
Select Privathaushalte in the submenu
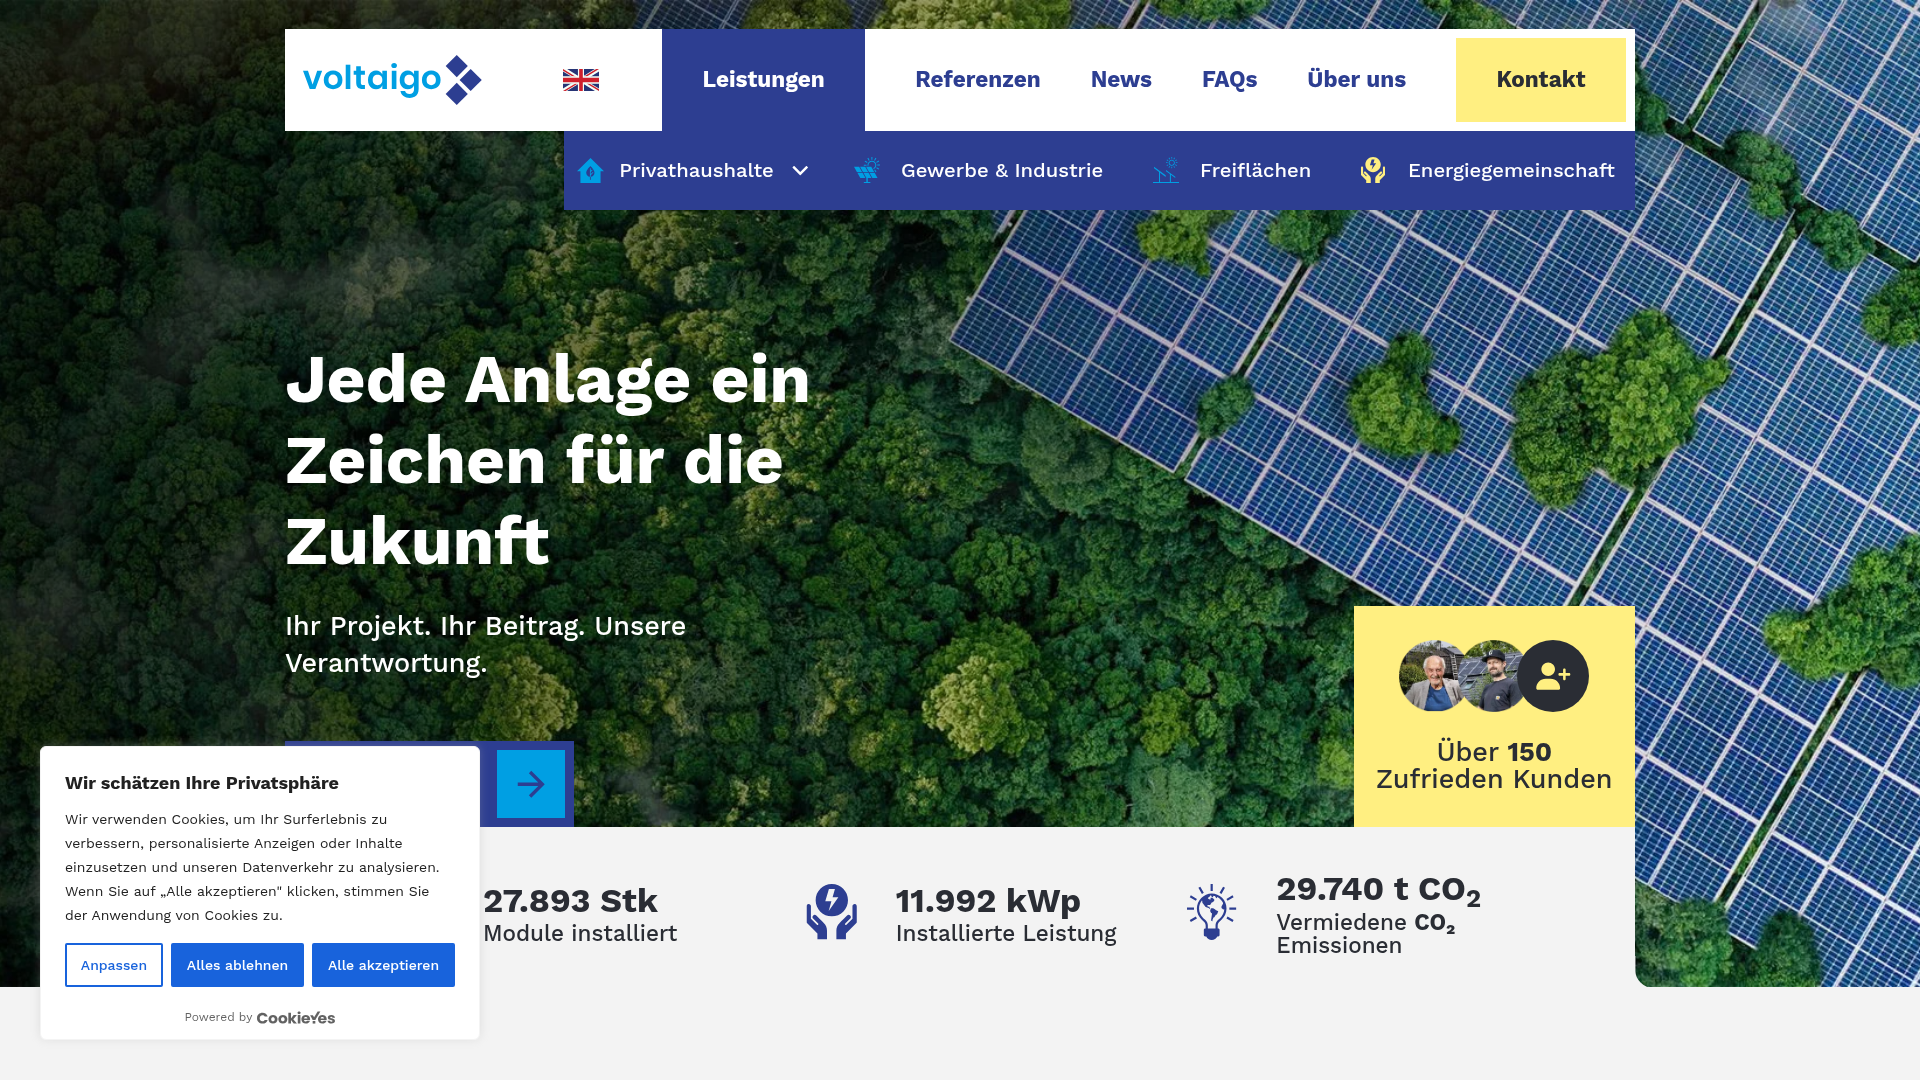click(696, 171)
